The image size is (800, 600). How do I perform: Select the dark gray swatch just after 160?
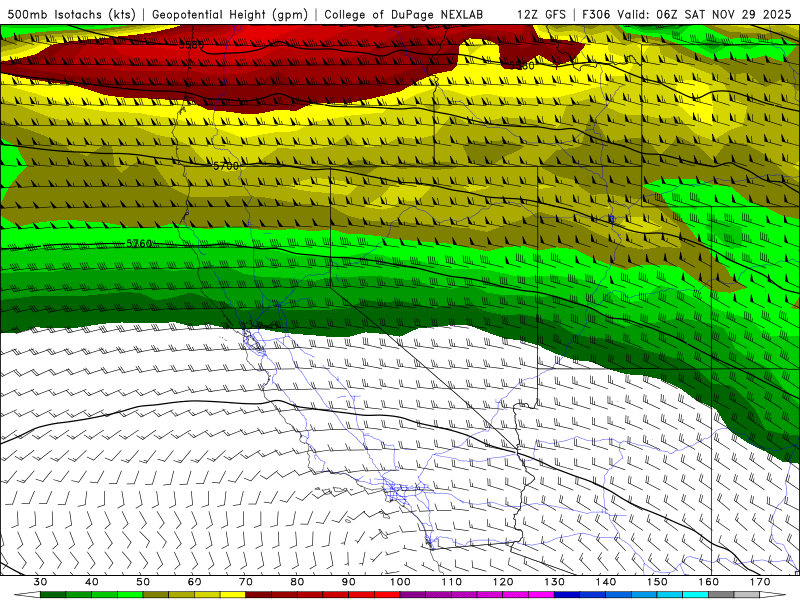[x=721, y=595]
